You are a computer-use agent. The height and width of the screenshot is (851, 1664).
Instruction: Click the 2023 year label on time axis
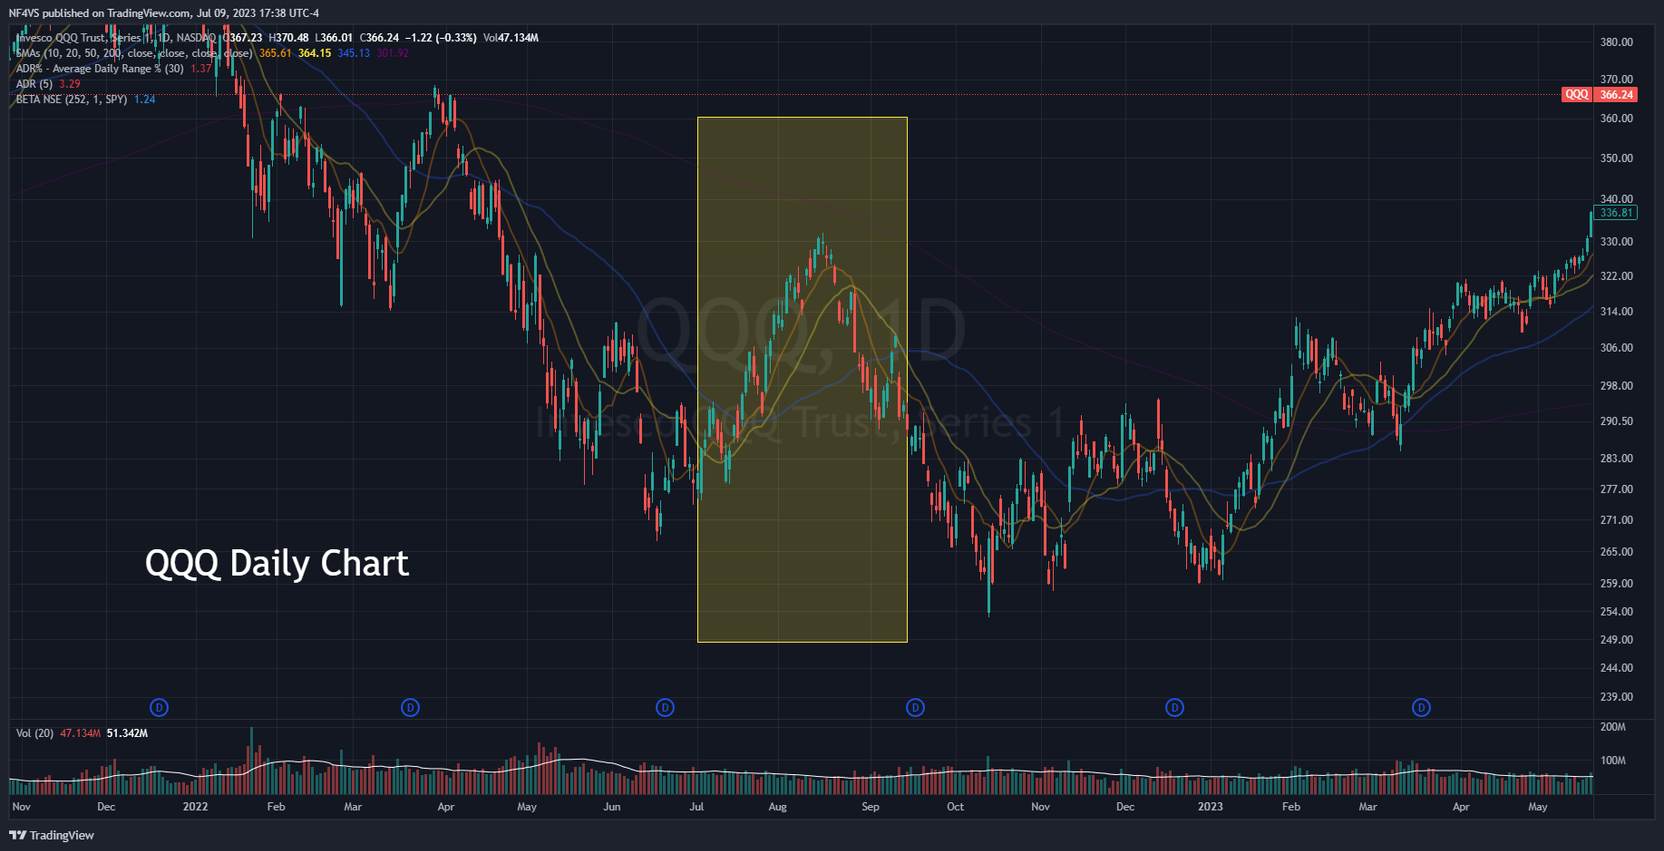[x=1210, y=806]
